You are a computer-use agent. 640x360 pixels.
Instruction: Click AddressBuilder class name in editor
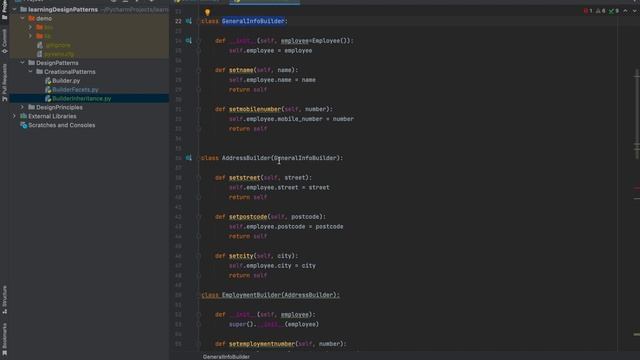[x=246, y=158]
